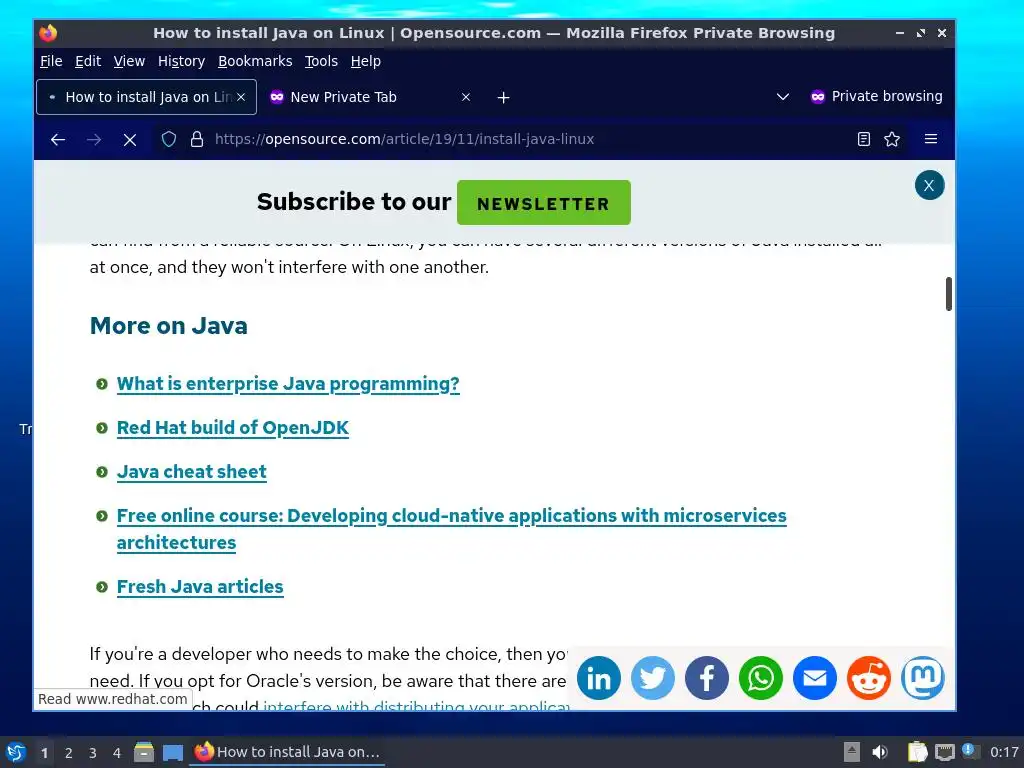Switch to workspace 4 in taskbar
Viewport: 1024px width, 768px height.
click(117, 753)
